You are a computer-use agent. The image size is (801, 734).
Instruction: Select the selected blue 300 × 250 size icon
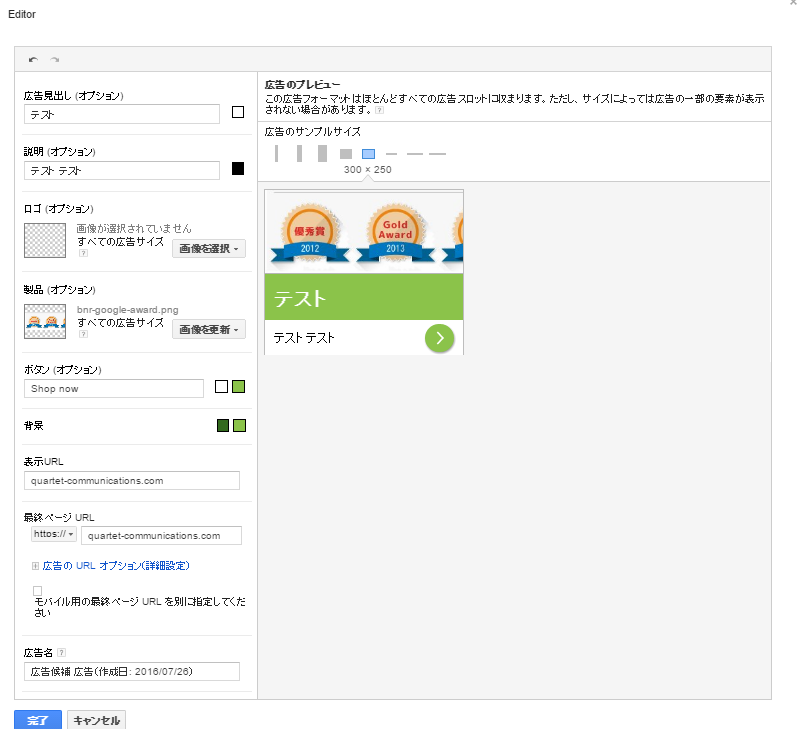(x=368, y=154)
